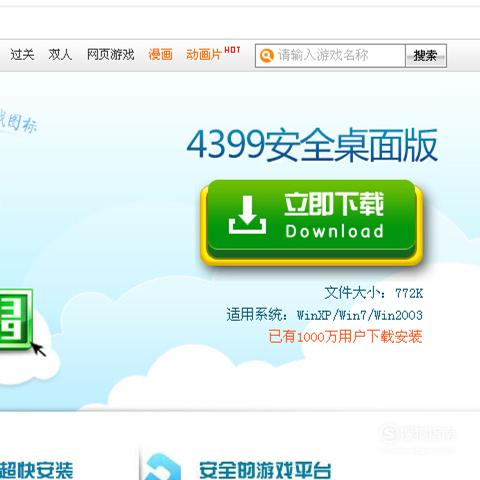The image size is (480, 480).
Task: Click the green 立即下载 Download button
Action: tap(312, 223)
